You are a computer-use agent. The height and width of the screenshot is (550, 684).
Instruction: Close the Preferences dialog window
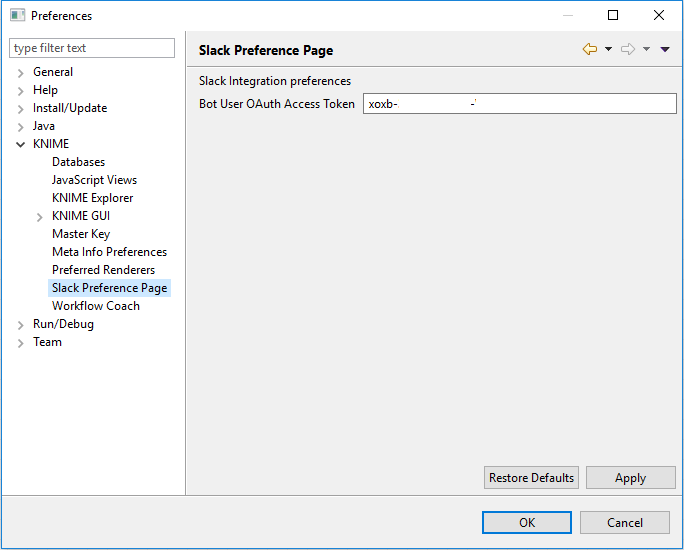[x=659, y=15]
